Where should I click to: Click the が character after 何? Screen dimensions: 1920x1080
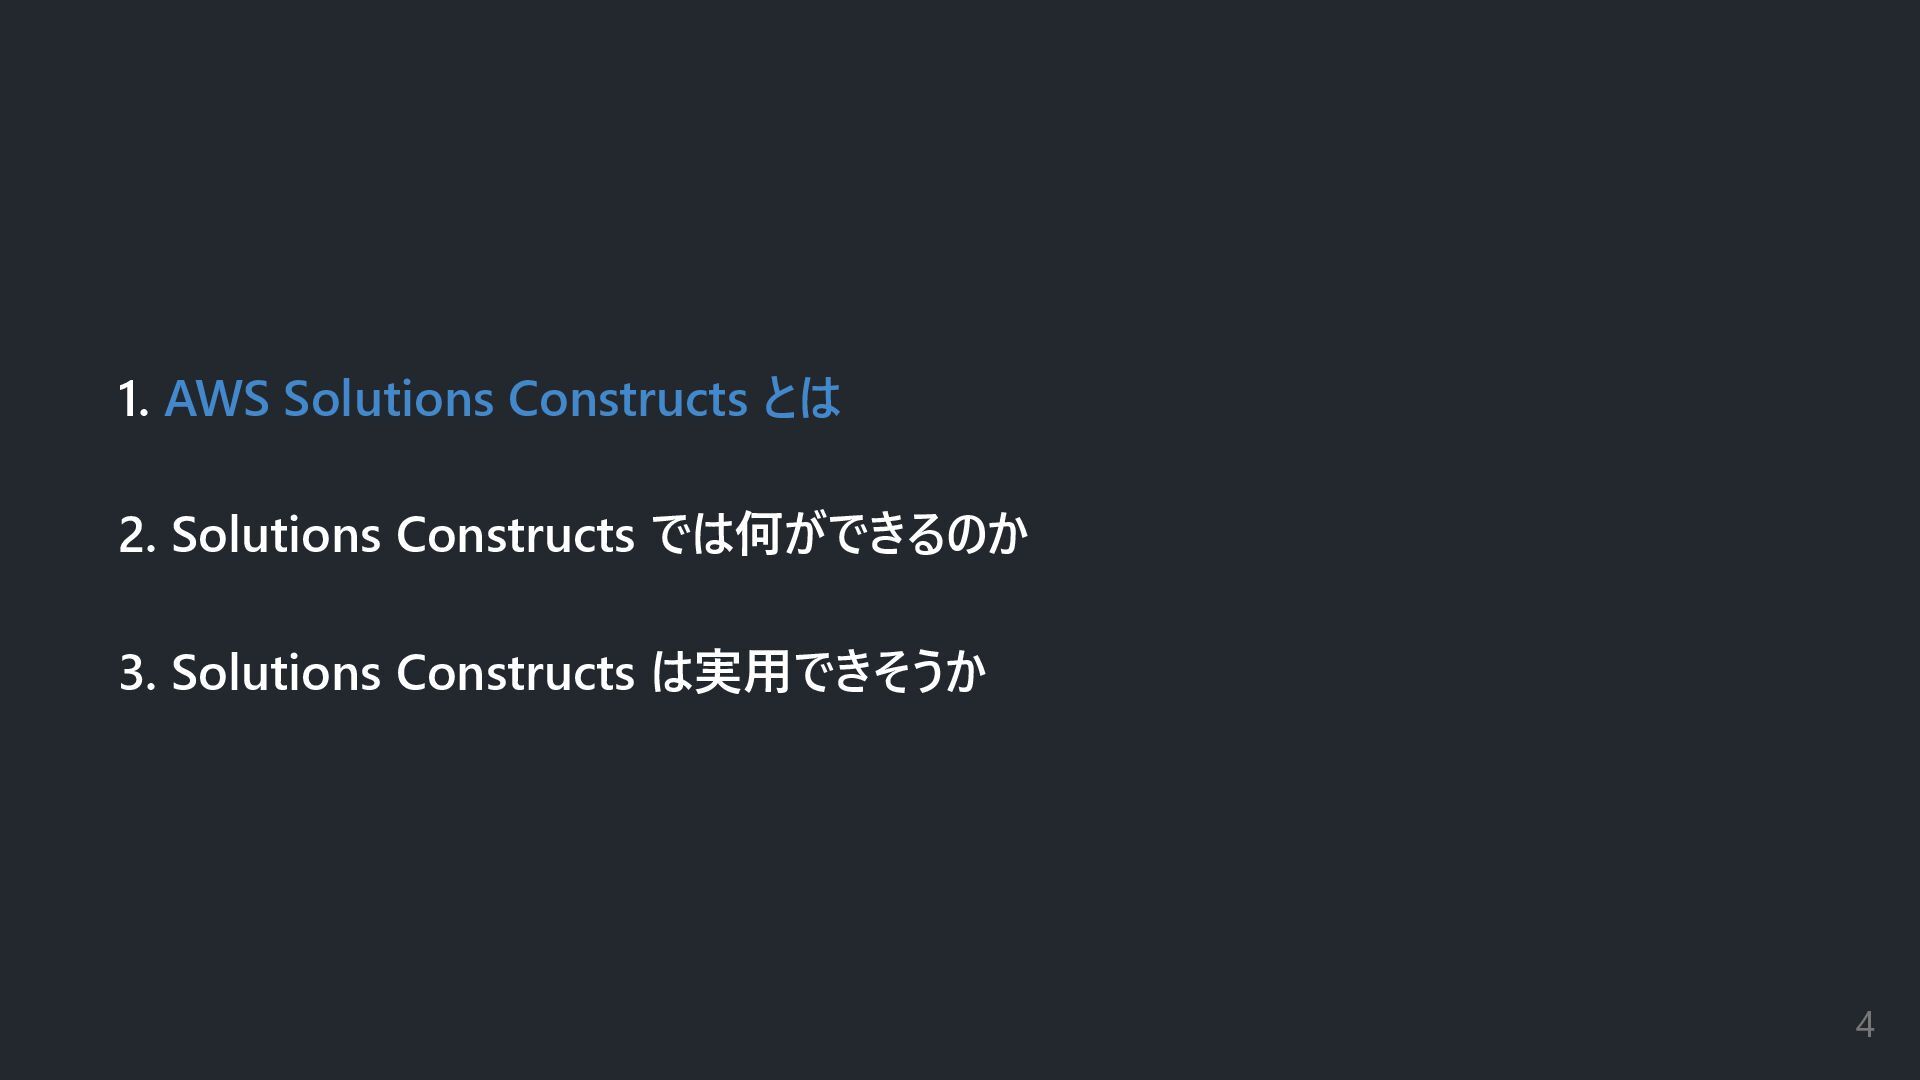click(x=803, y=534)
